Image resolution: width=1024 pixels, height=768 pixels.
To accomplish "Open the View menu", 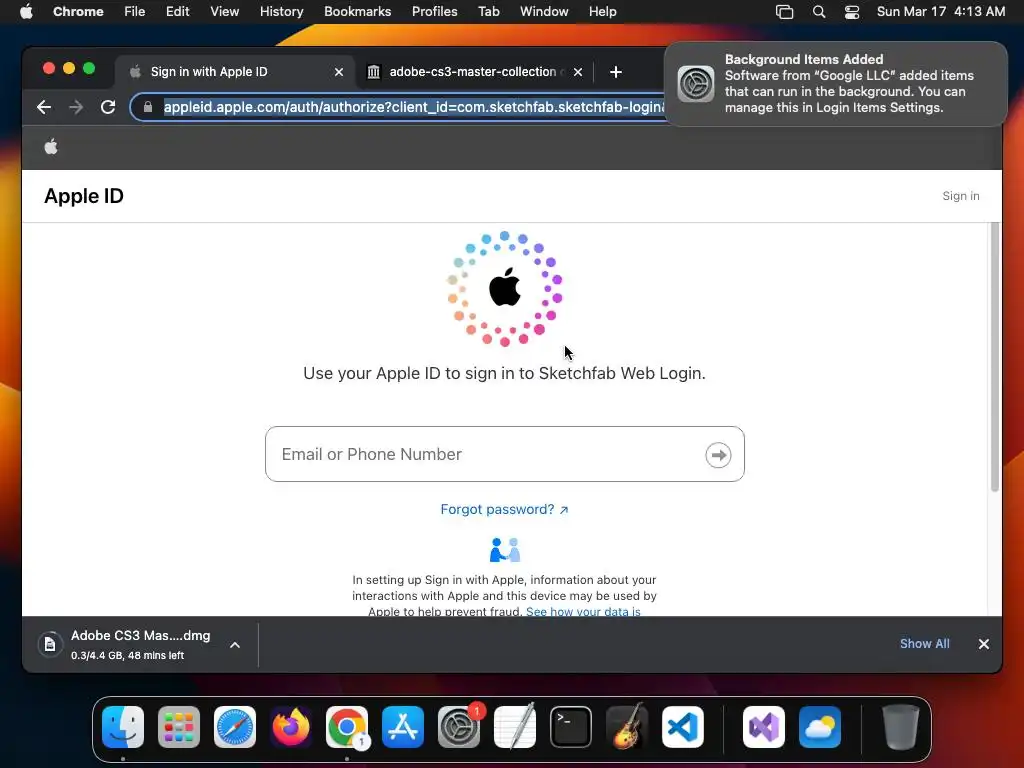I will click(225, 11).
